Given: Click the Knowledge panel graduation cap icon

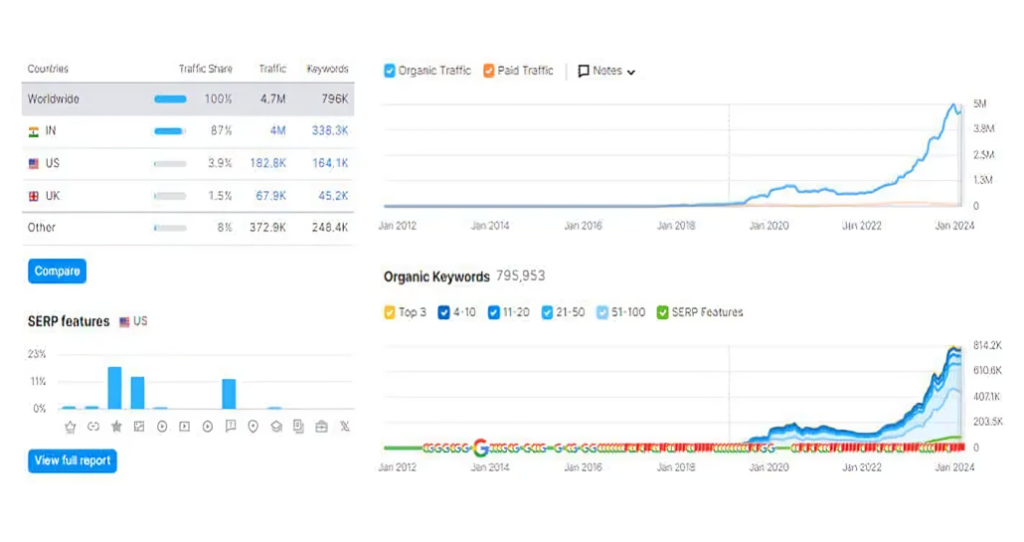Looking at the screenshot, I should coord(275,427).
